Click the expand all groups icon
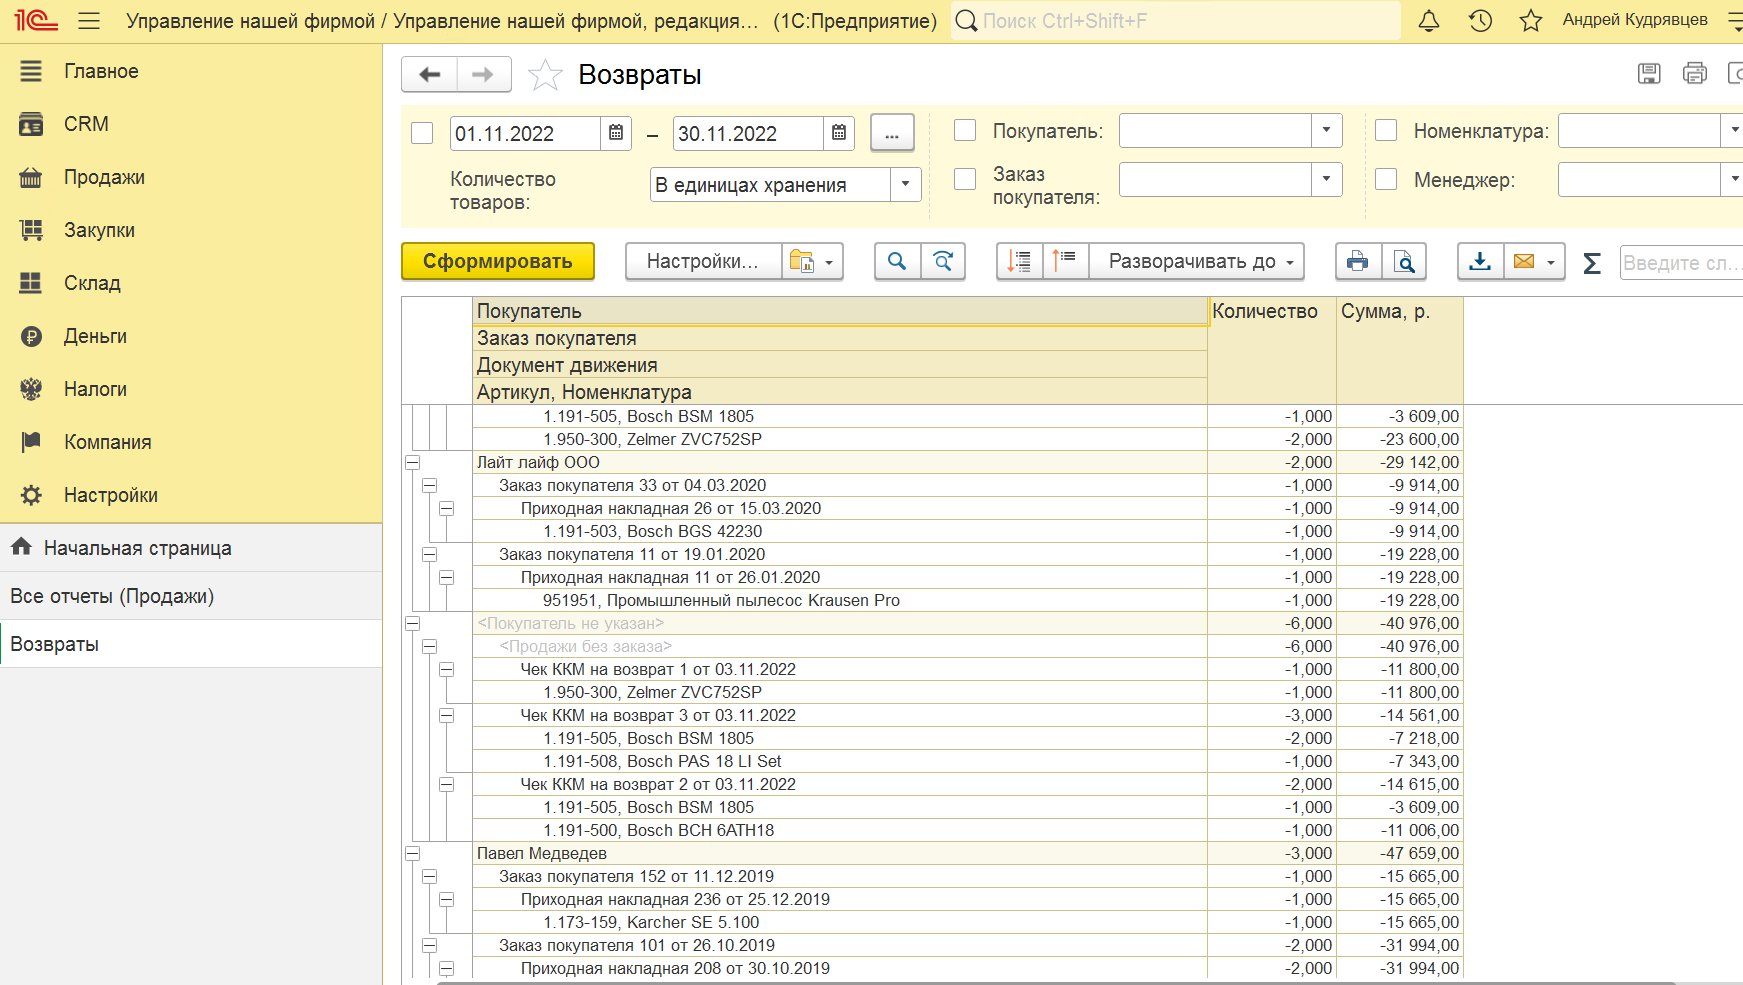 (x=1066, y=261)
